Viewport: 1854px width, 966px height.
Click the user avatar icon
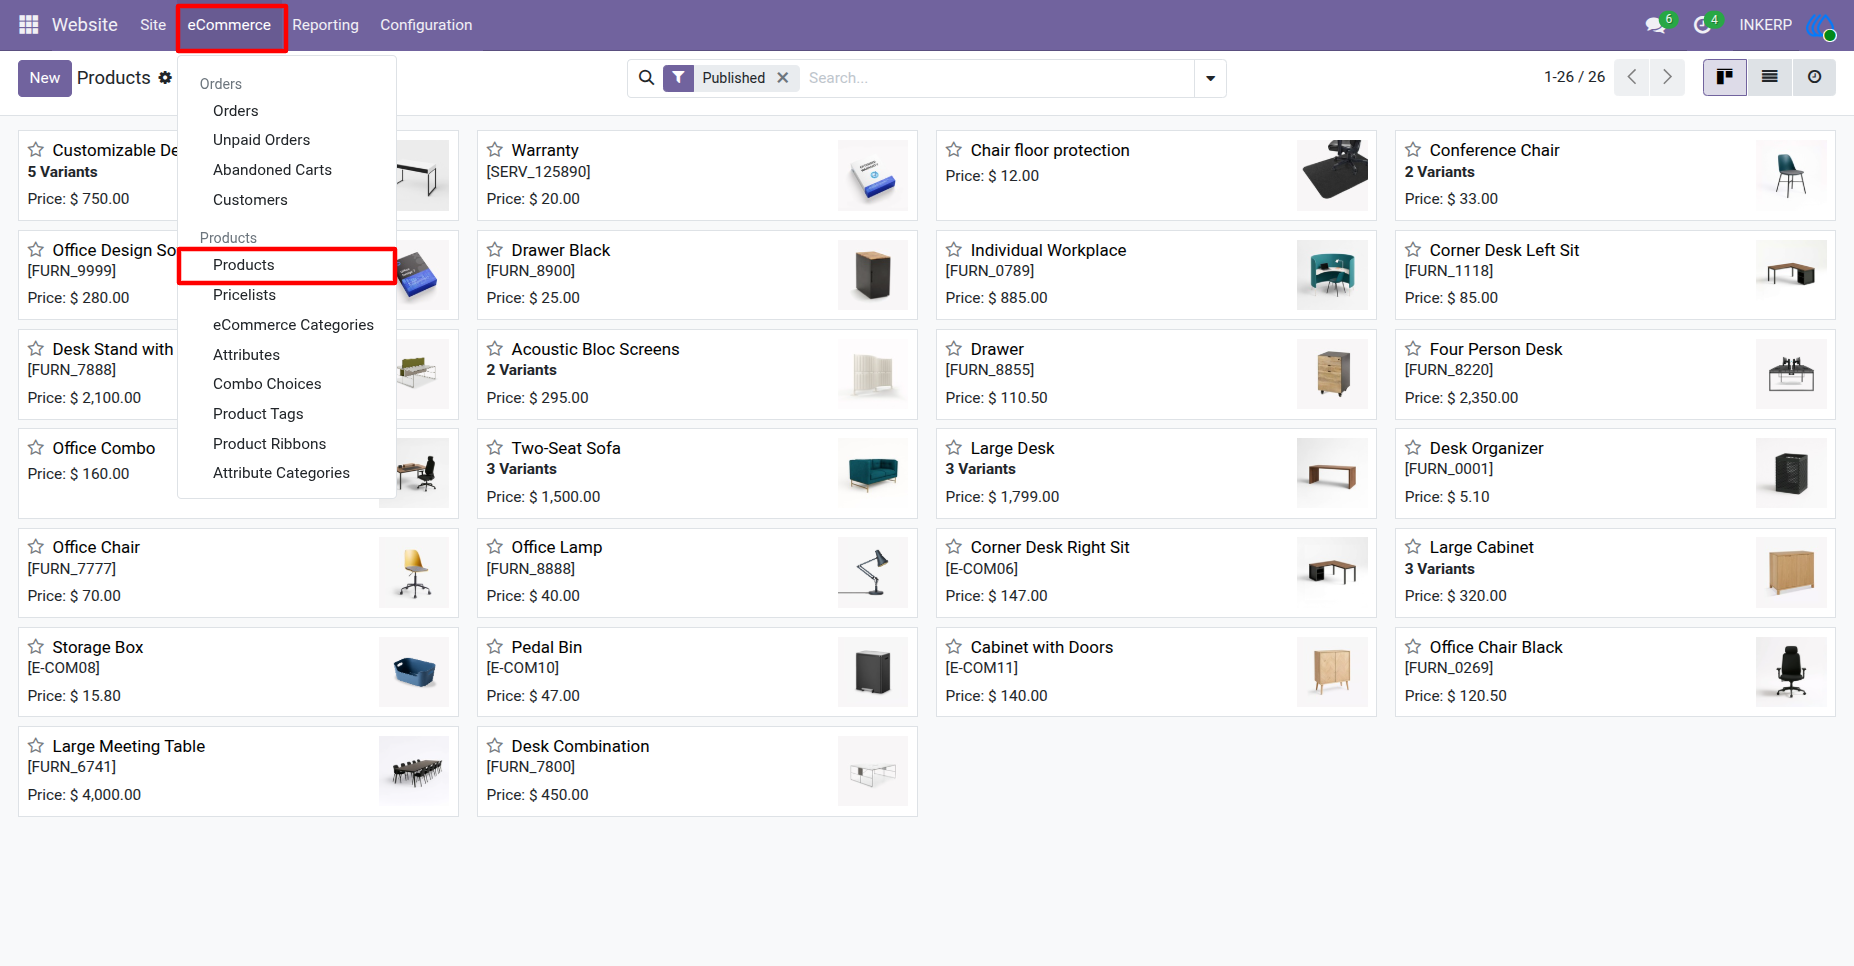(x=1820, y=25)
